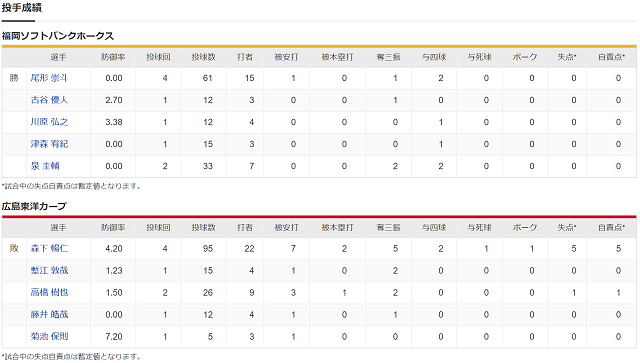
Task: Select pitch count 5 in 菊池 保則 row
Action: coord(210,336)
